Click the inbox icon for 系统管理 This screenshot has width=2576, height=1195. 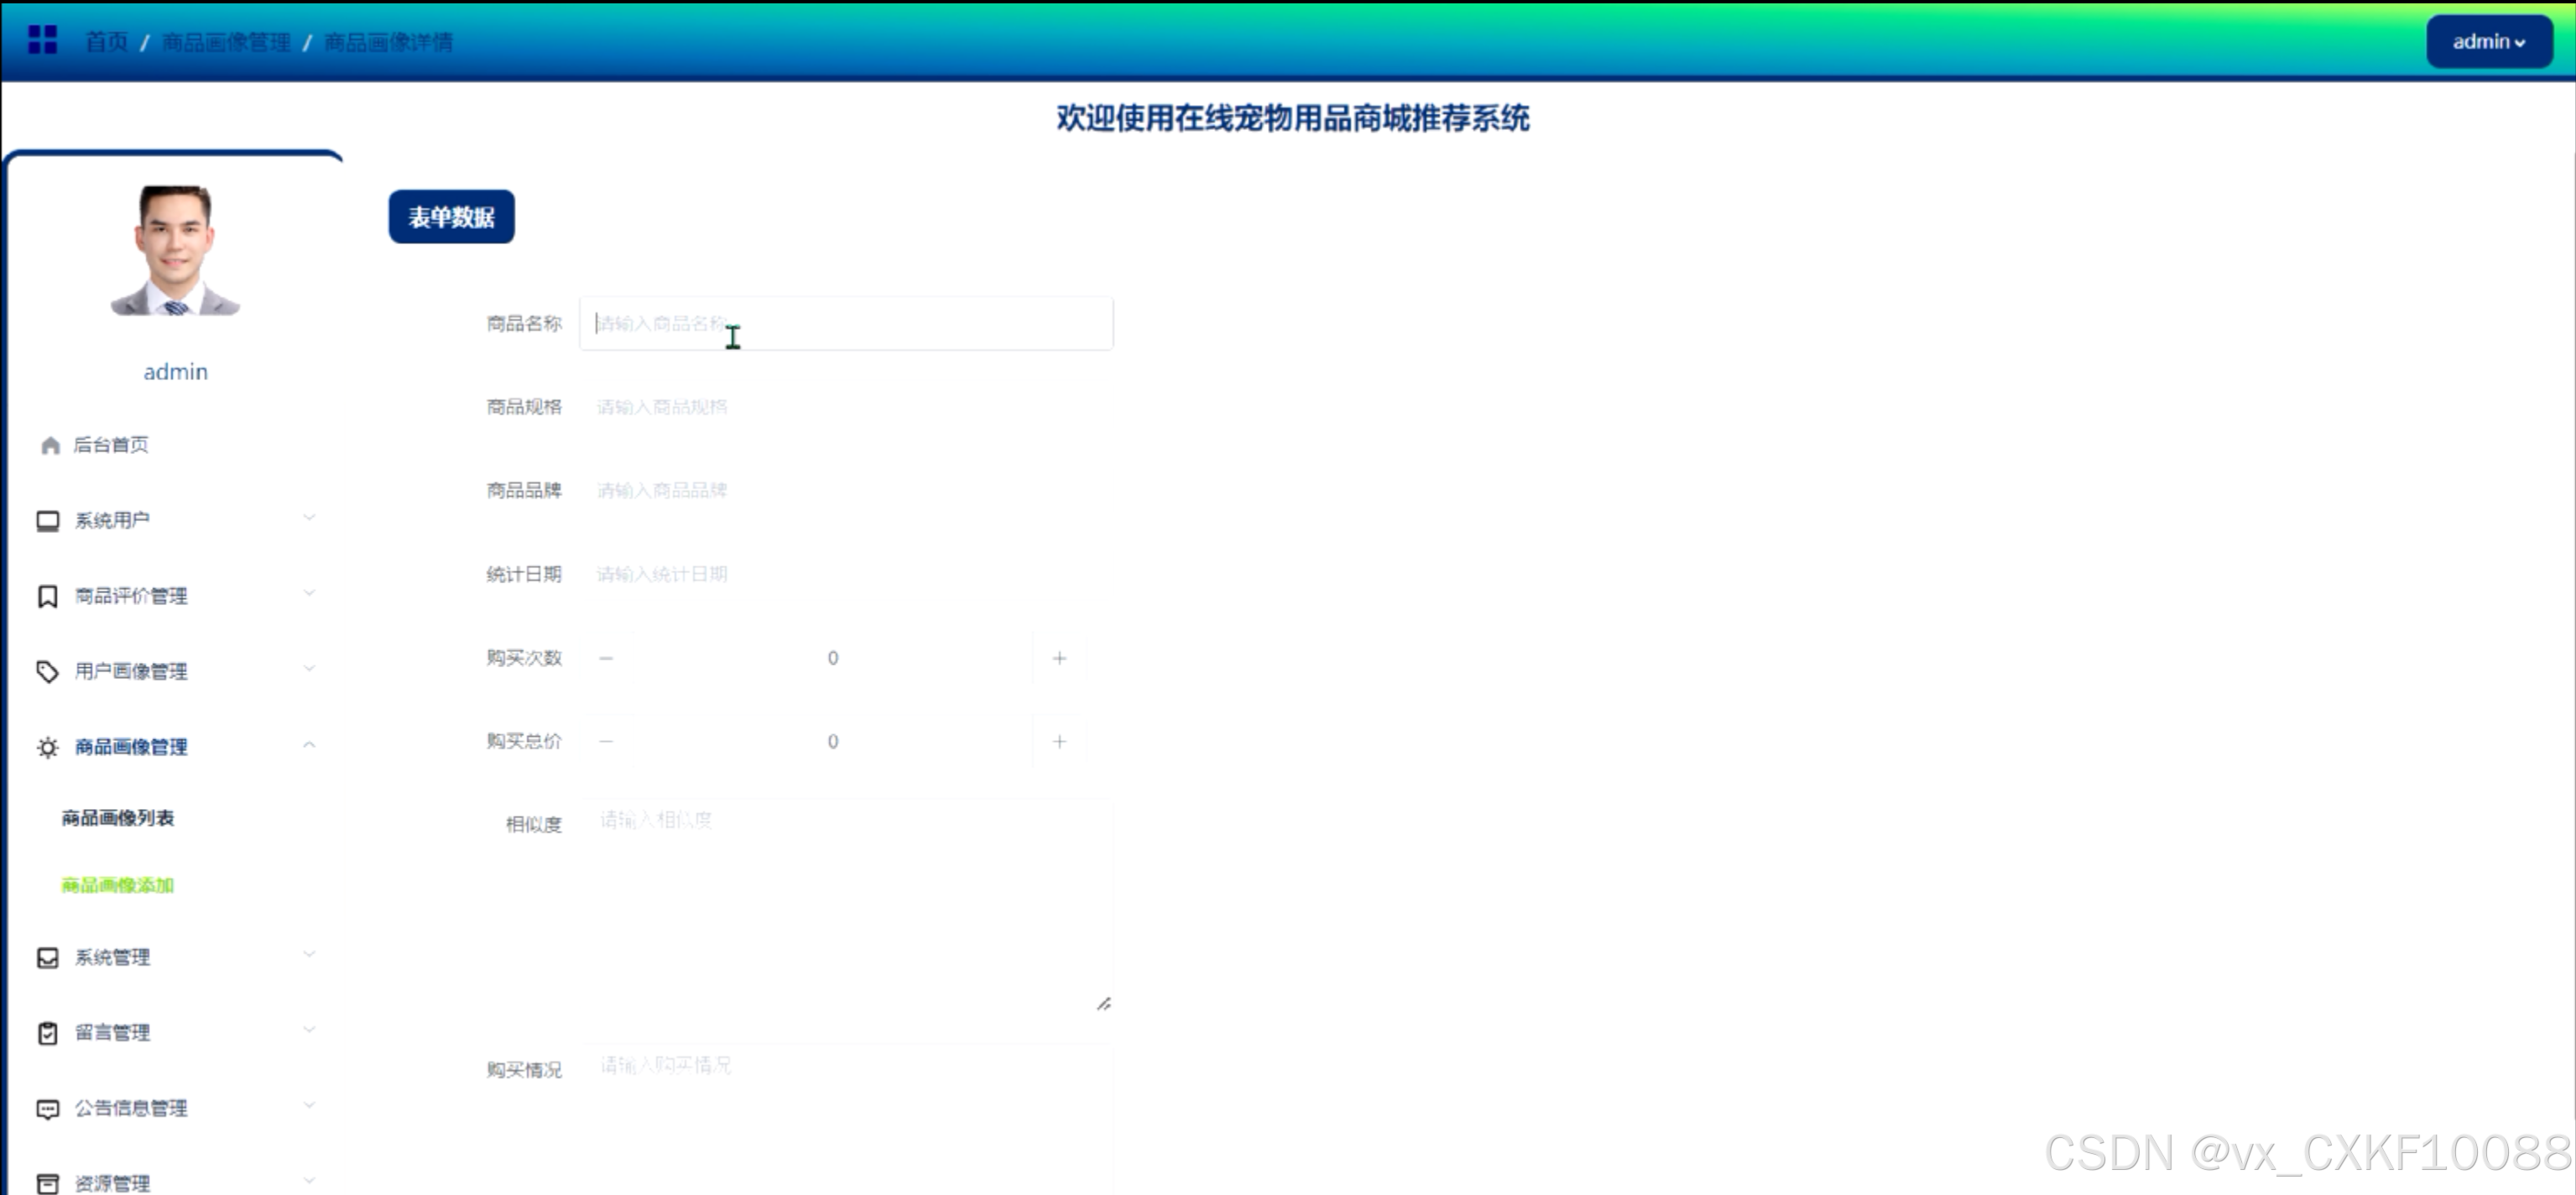tap(47, 958)
